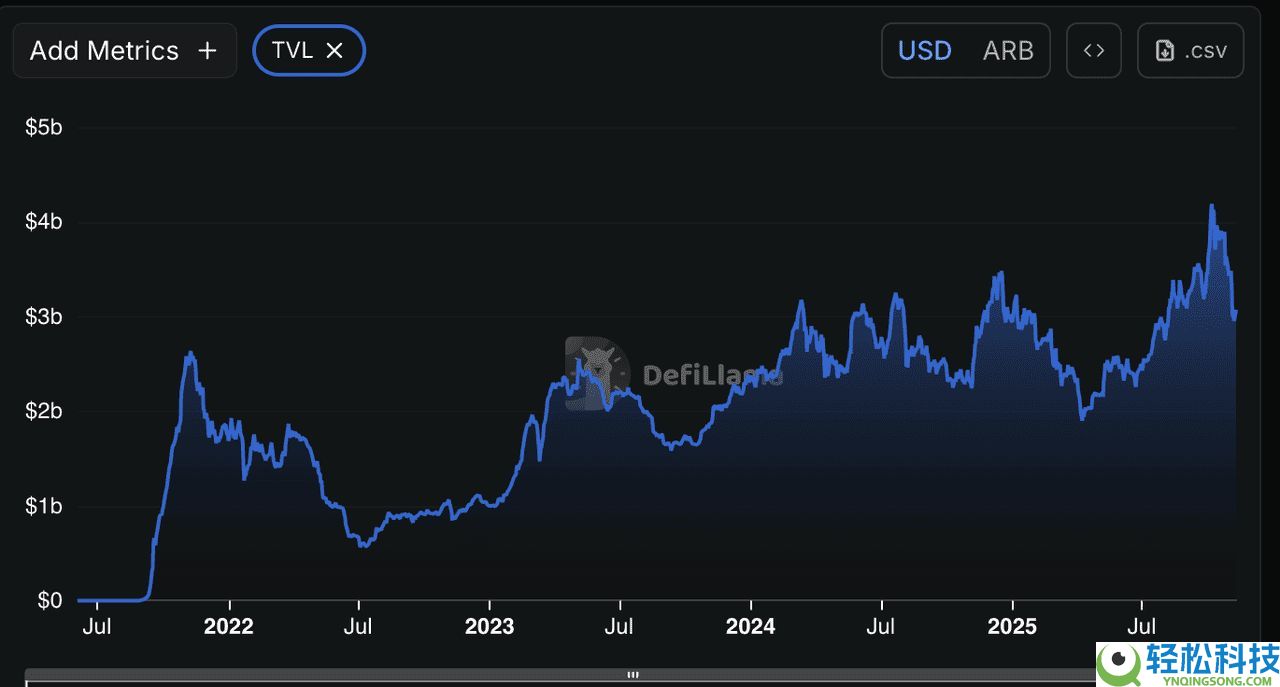The image size is (1280, 687).
Task: Switch denomination to USD
Action: 925,51
